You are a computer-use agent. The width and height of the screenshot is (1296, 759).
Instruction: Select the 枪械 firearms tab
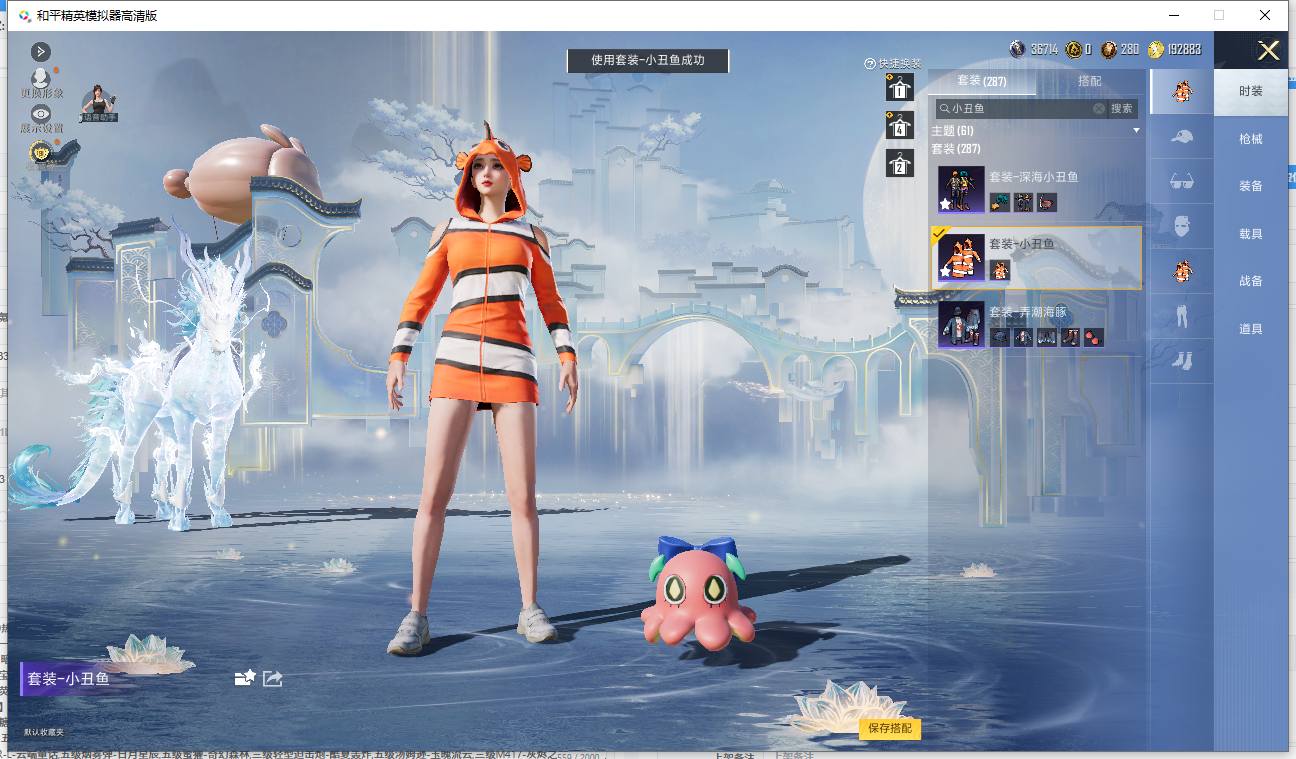click(x=1251, y=139)
